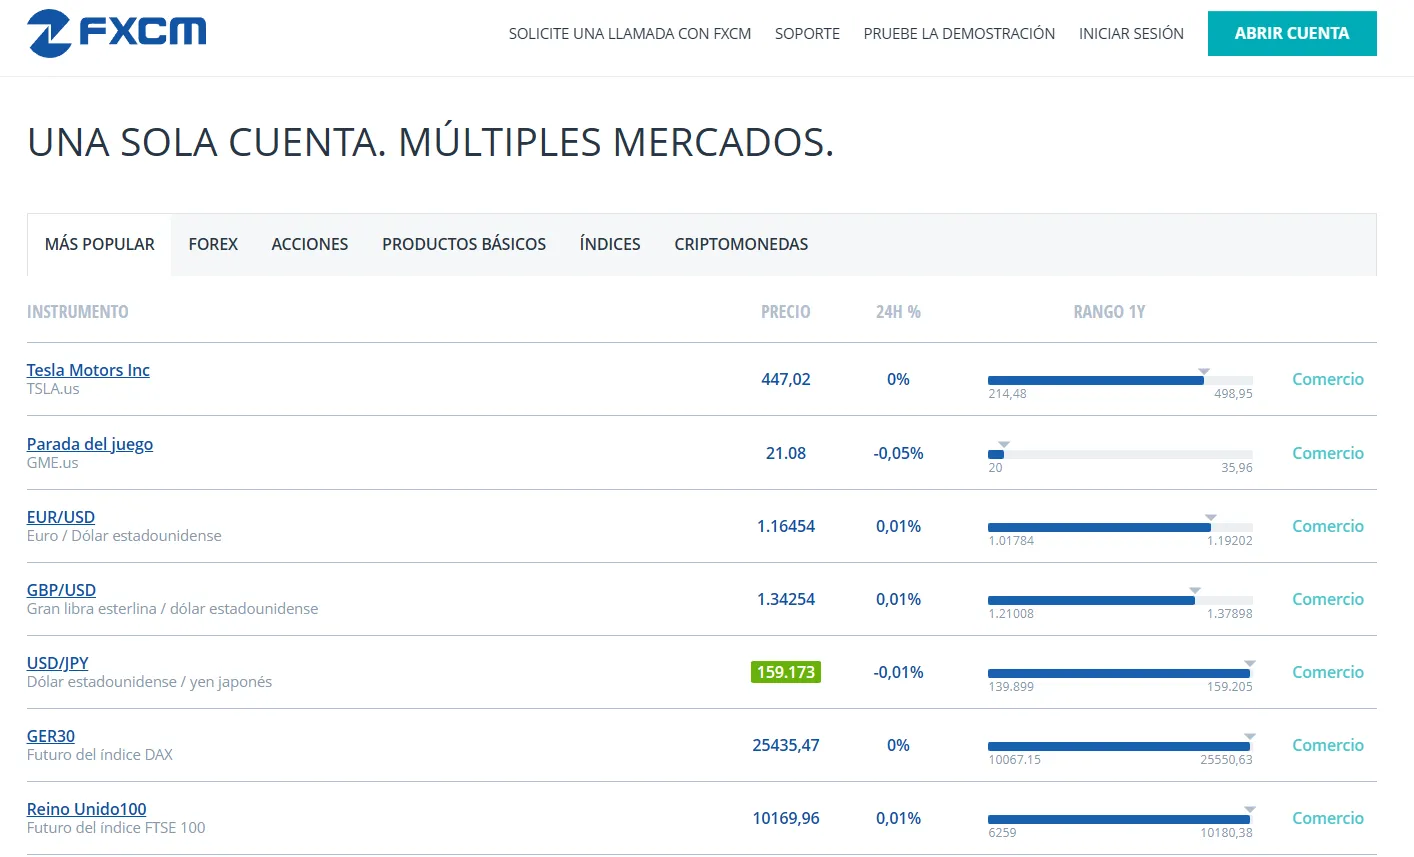Click Comercio for EUR/USD
This screenshot has height=857, width=1414.
(1327, 526)
